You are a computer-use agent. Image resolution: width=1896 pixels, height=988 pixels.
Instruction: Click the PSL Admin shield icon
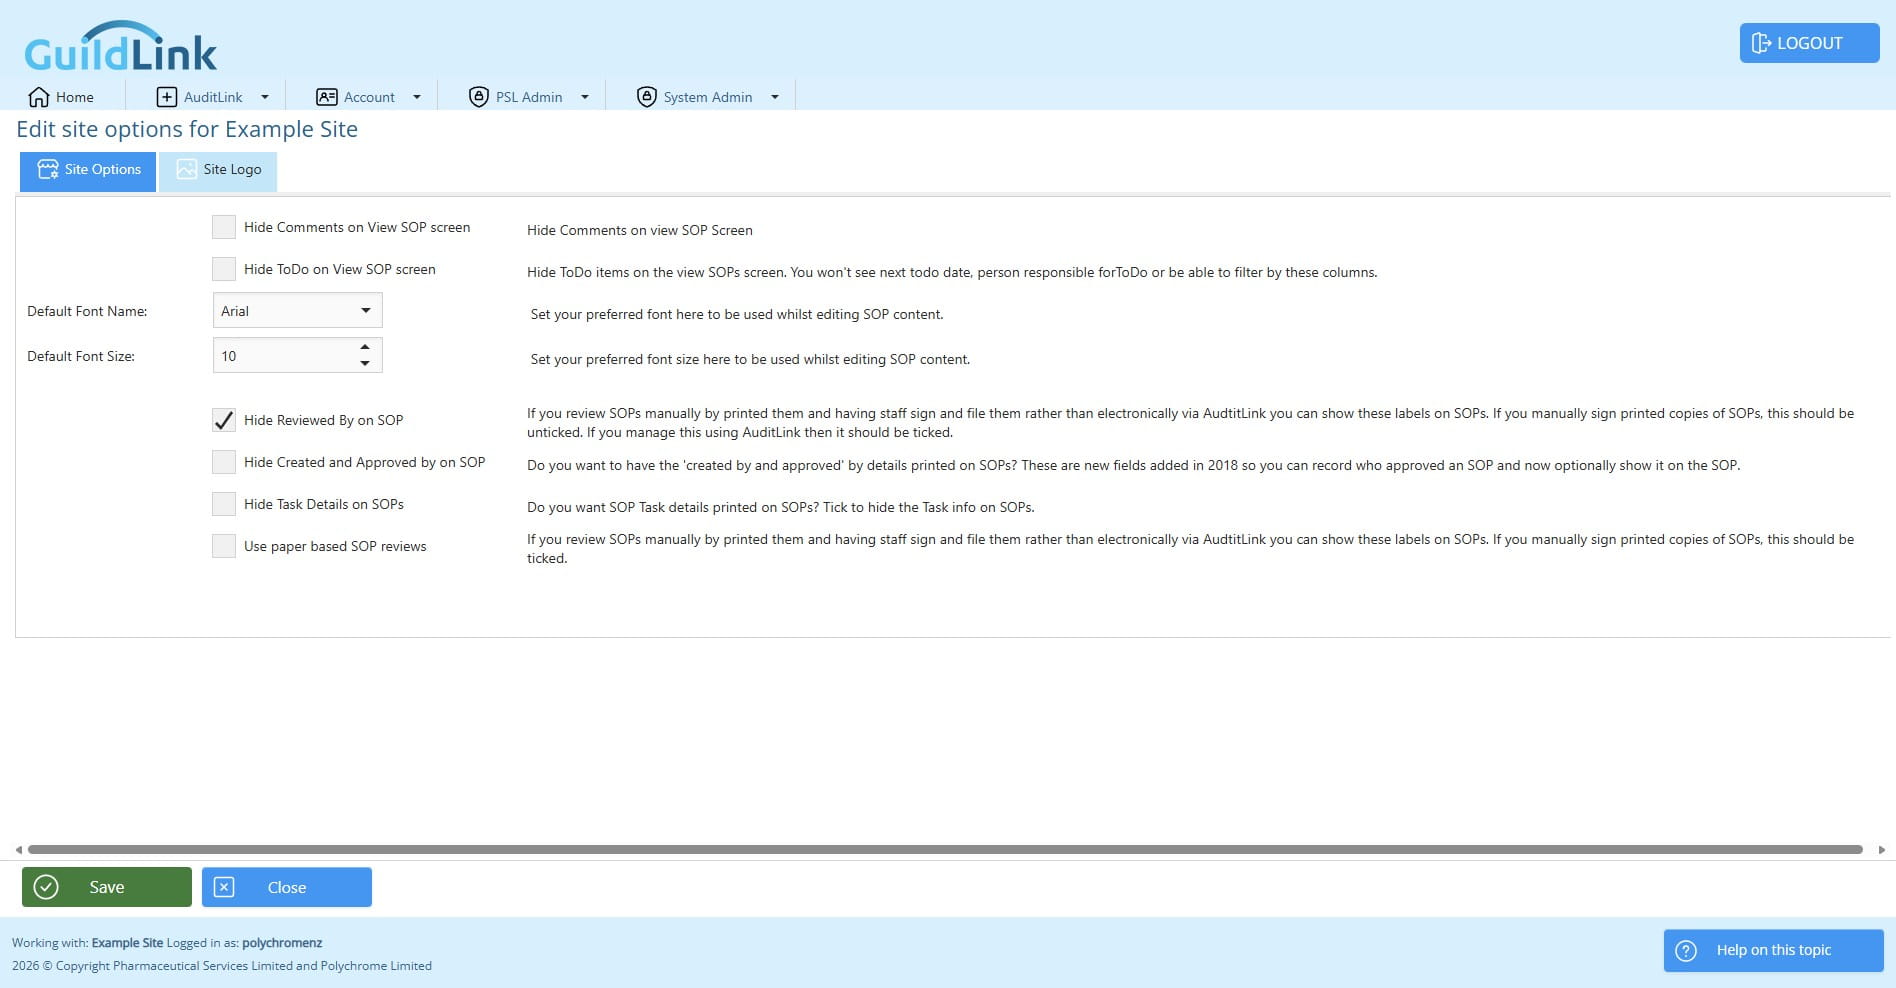click(479, 97)
